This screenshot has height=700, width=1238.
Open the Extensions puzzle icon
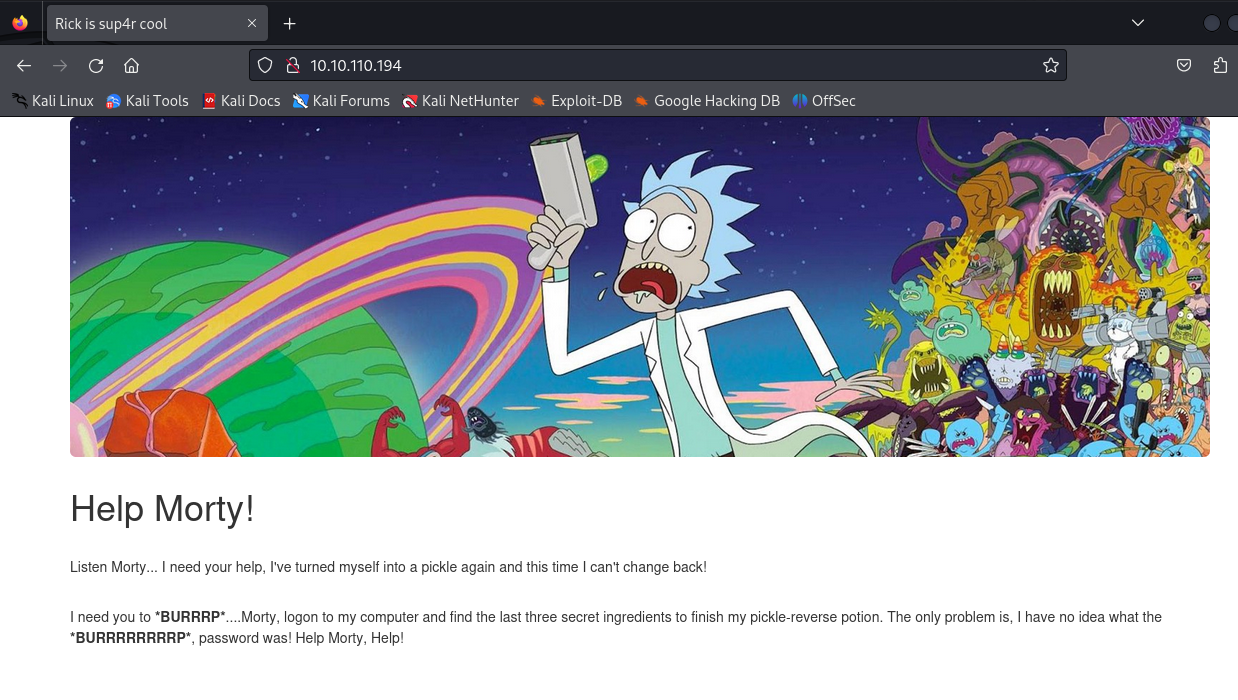1220,66
